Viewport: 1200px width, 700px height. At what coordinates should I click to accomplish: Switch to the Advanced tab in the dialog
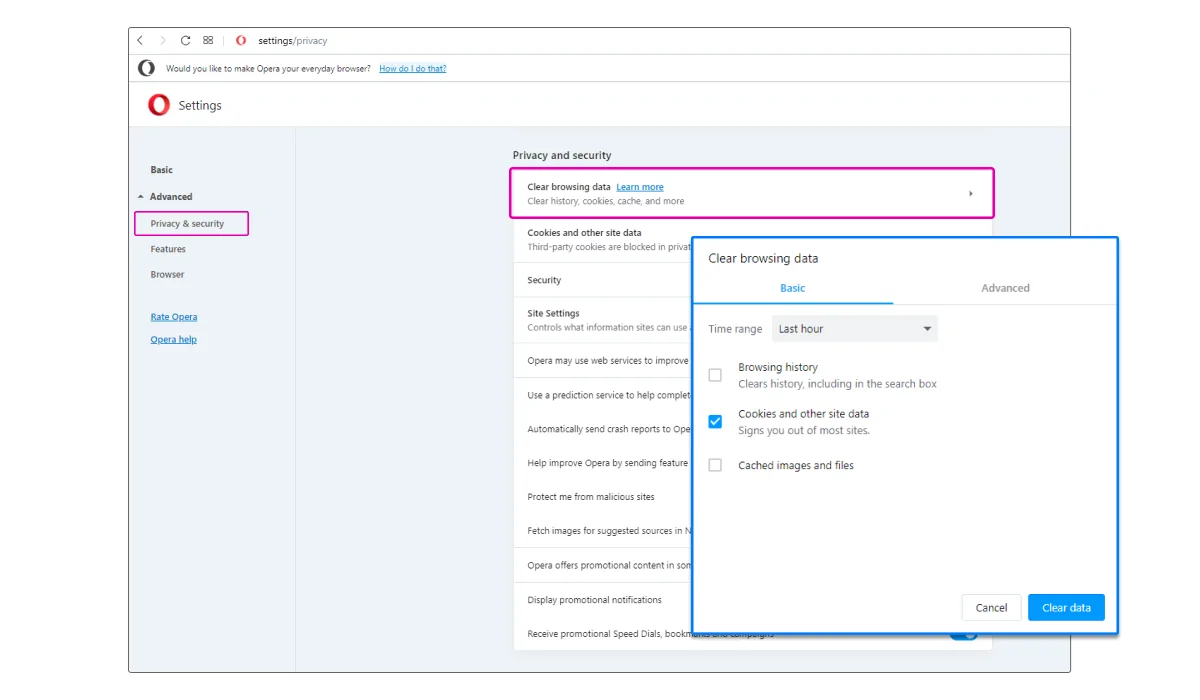[1005, 288]
